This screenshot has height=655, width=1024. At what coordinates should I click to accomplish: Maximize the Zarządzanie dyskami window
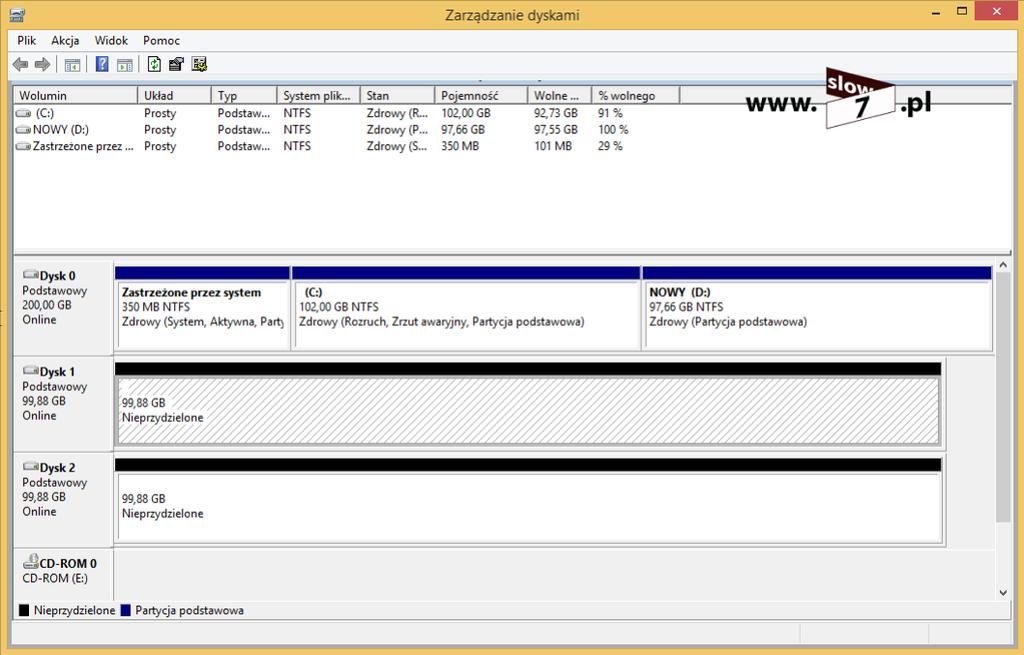pyautogui.click(x=962, y=11)
